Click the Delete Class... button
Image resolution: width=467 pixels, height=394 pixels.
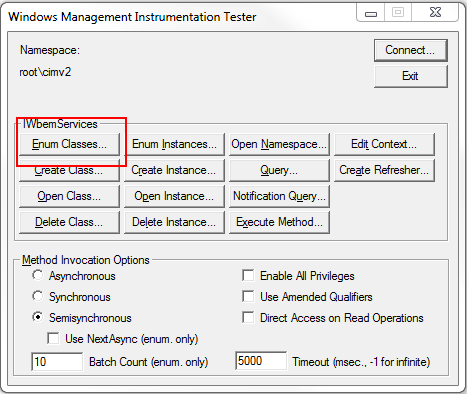pyautogui.click(x=69, y=222)
